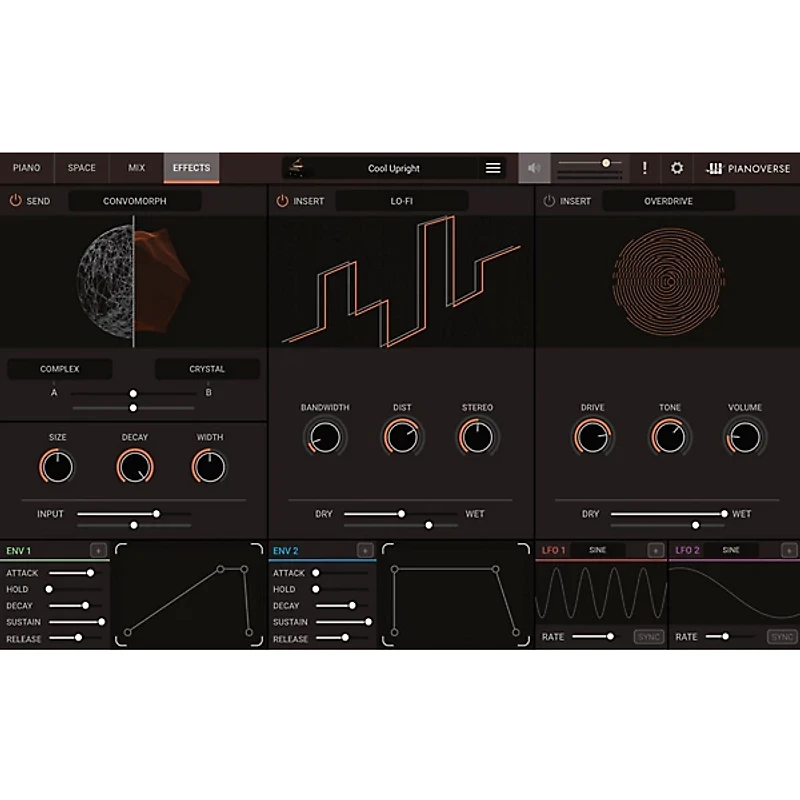The image size is (800, 800).
Task: Switch to the MIX tab
Action: coord(136,168)
